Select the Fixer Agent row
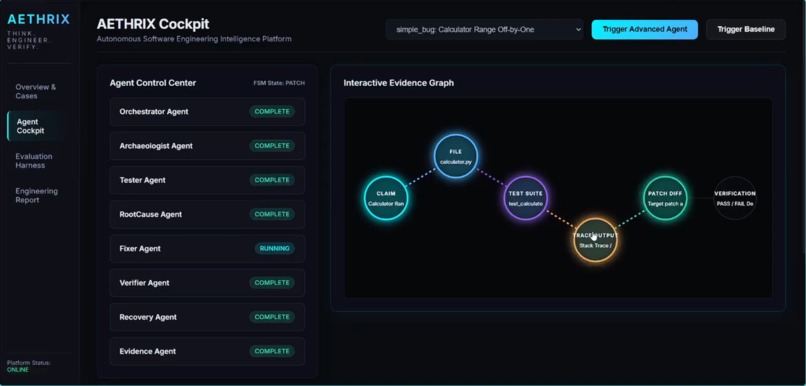Image resolution: width=806 pixels, height=386 pixels. (207, 249)
